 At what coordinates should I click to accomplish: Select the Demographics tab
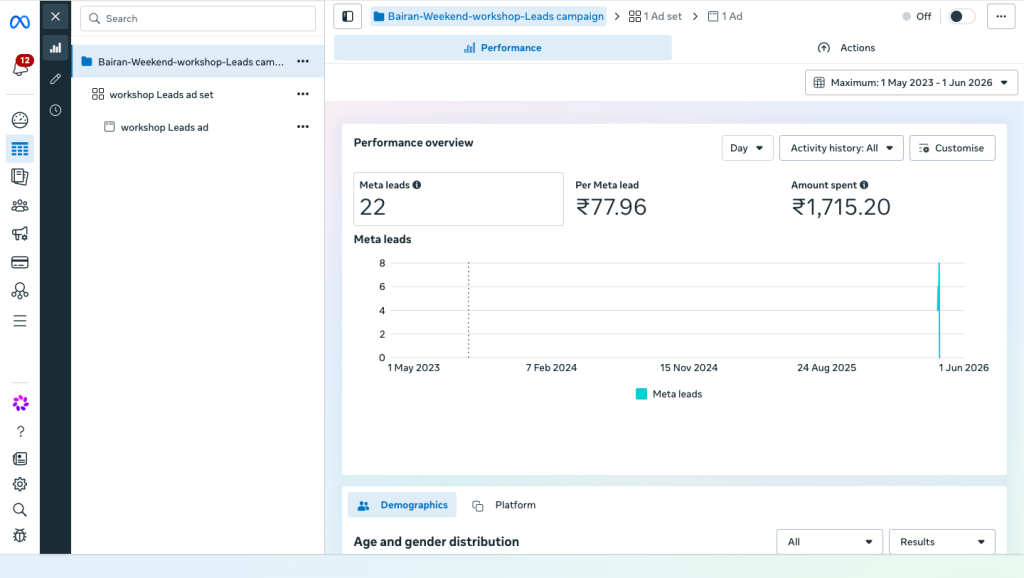402,505
